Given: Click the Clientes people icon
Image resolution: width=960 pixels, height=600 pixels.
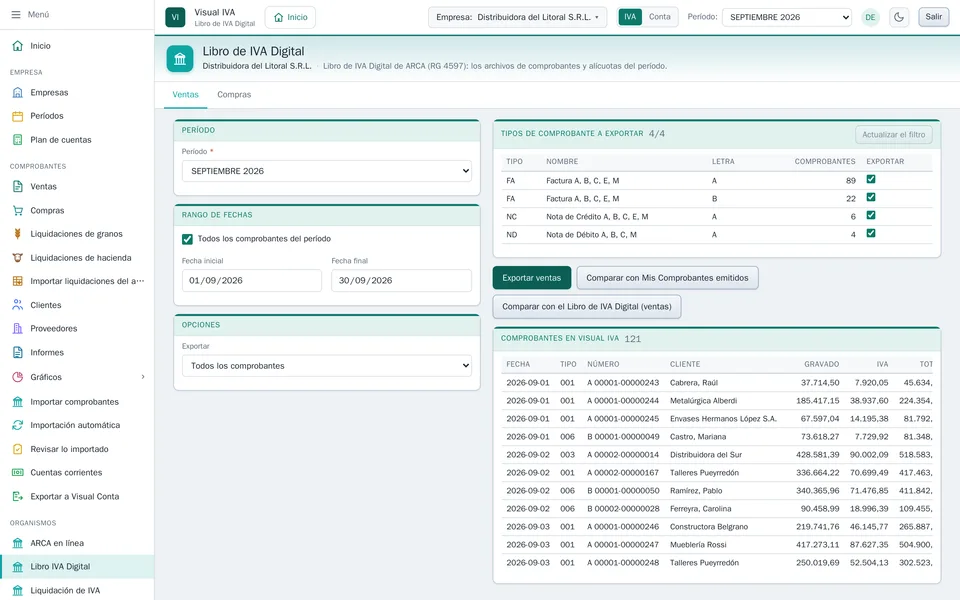Looking at the screenshot, I should pyautogui.click(x=18, y=305).
